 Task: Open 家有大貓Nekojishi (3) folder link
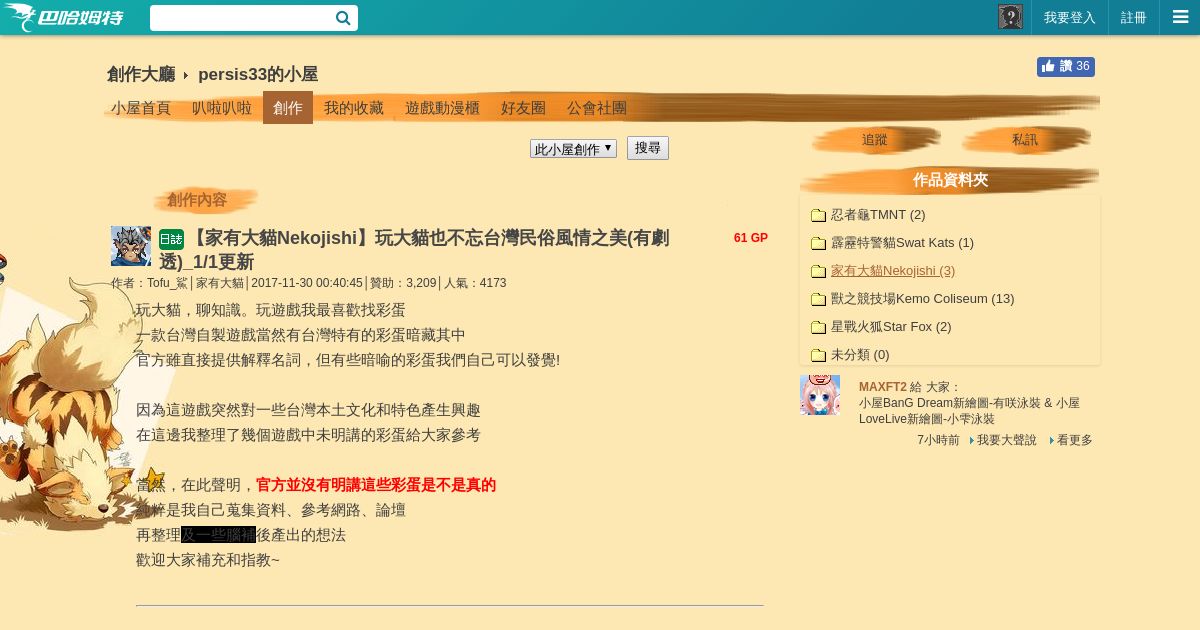click(893, 271)
